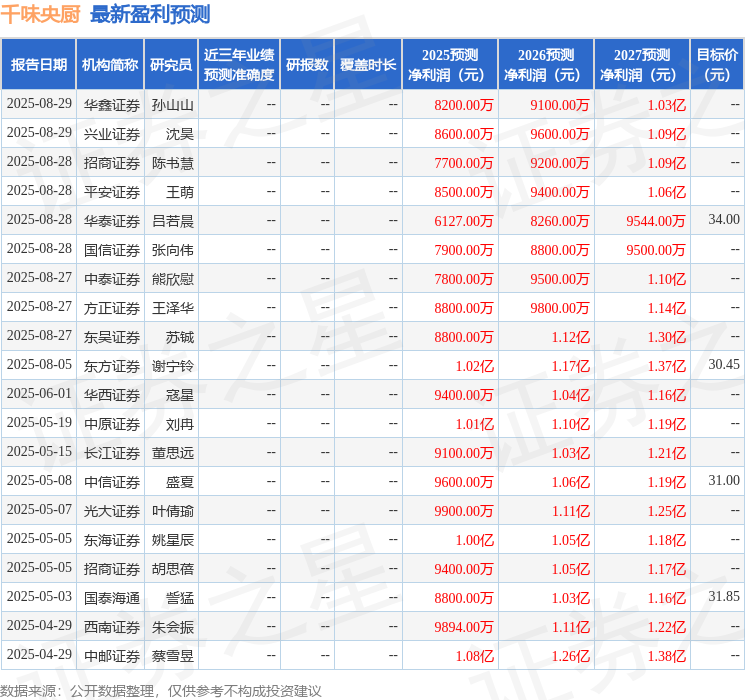The width and height of the screenshot is (745, 700).
Task: Select 方正证券 institution cell
Action: click(112, 308)
